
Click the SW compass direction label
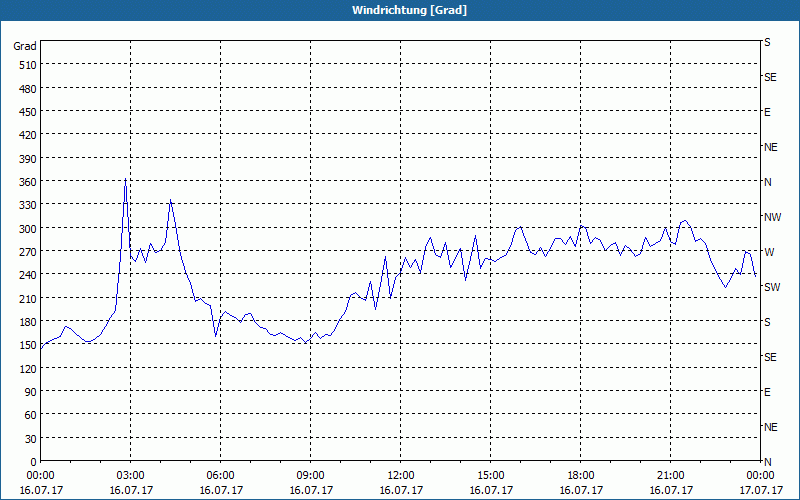click(772, 287)
